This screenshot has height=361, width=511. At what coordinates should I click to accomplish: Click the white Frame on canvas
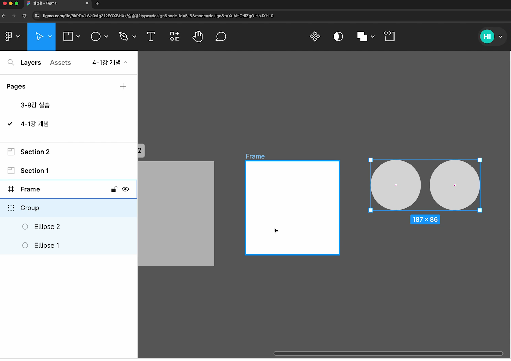[x=292, y=208]
